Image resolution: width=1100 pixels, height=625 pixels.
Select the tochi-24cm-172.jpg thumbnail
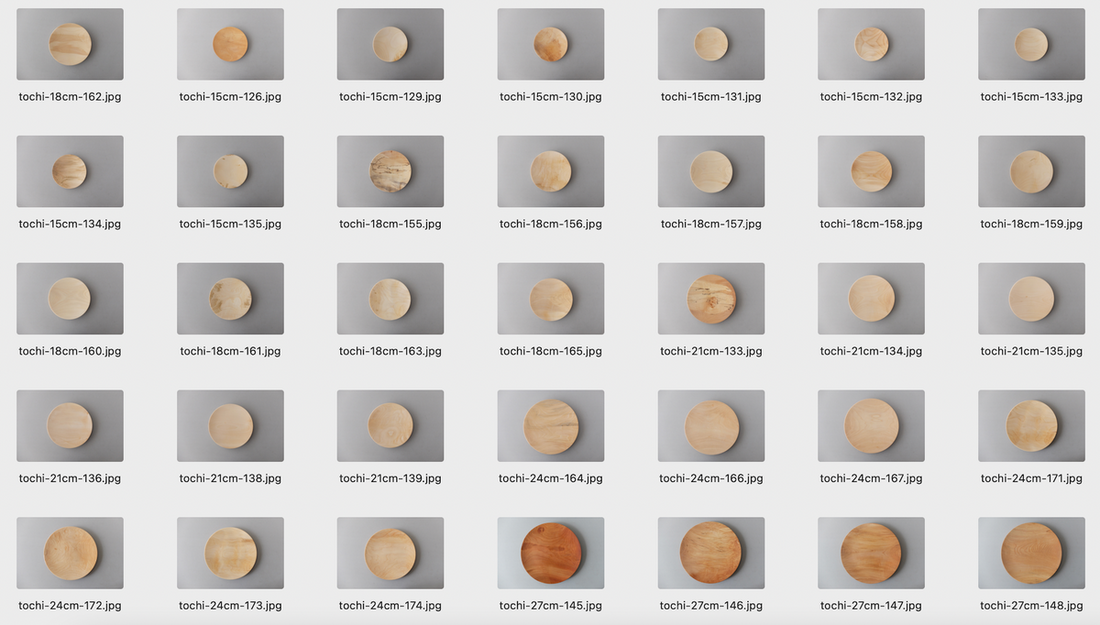coord(70,553)
